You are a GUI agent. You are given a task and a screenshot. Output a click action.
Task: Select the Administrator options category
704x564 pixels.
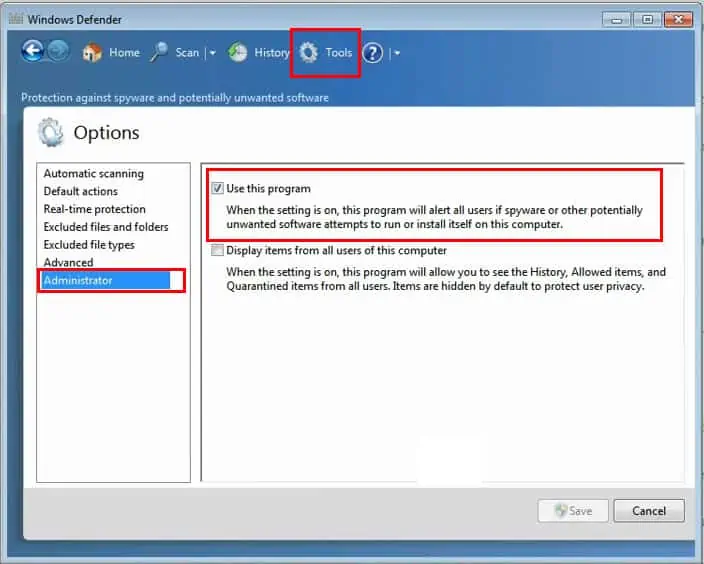[x=106, y=281]
